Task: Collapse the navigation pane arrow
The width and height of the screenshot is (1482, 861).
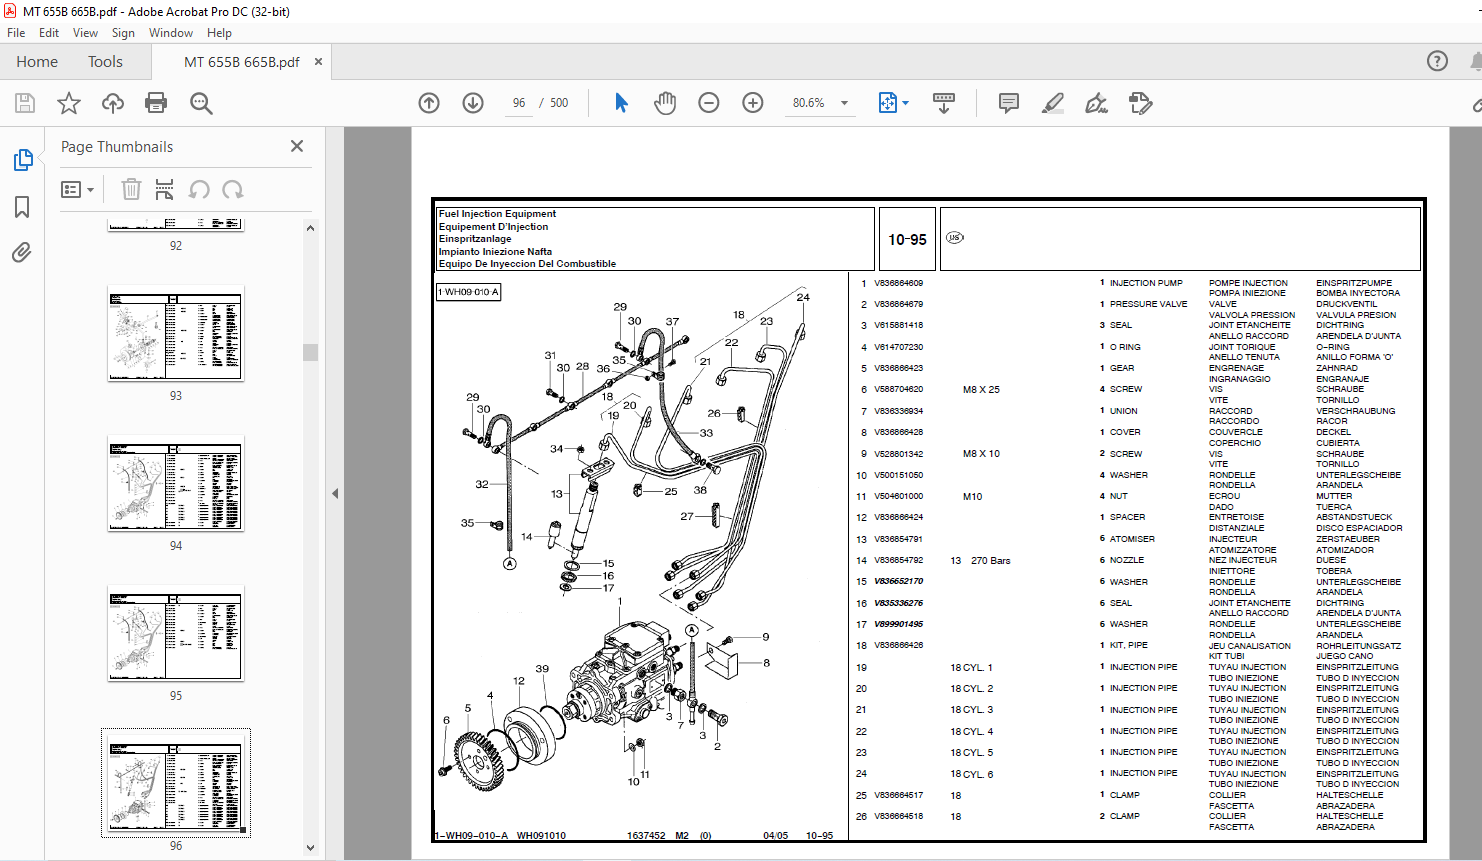Action: coord(335,493)
